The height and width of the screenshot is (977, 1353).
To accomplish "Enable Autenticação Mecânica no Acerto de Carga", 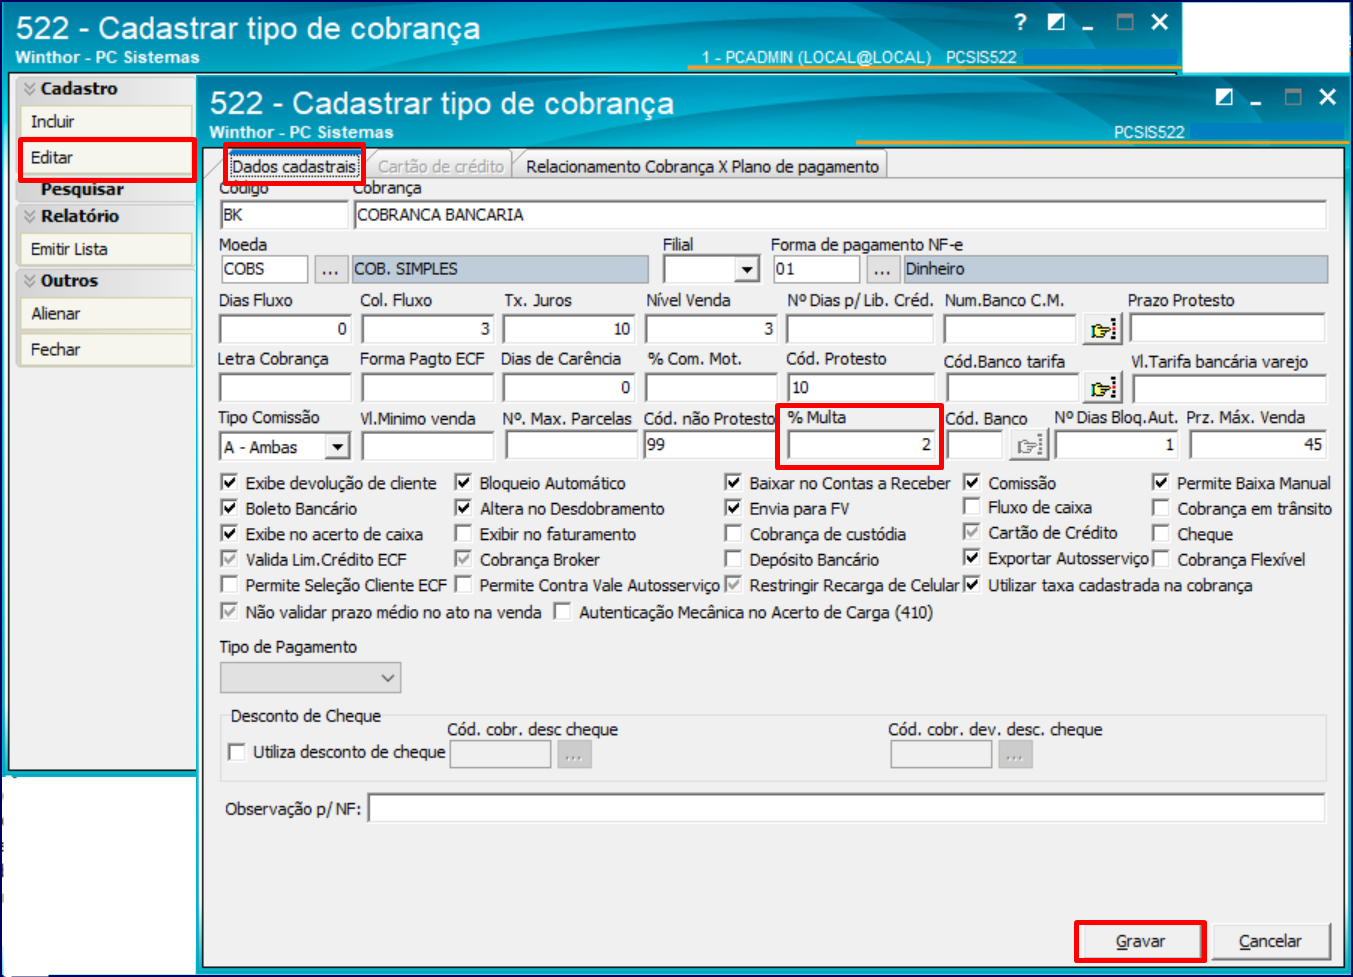I will (x=563, y=611).
